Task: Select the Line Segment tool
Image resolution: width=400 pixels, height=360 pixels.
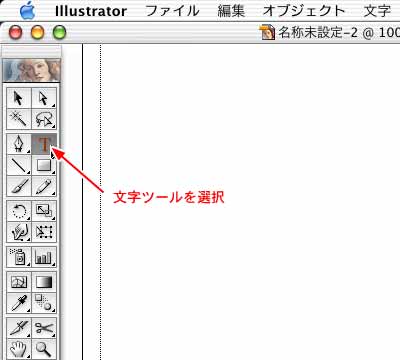Action: [19, 165]
